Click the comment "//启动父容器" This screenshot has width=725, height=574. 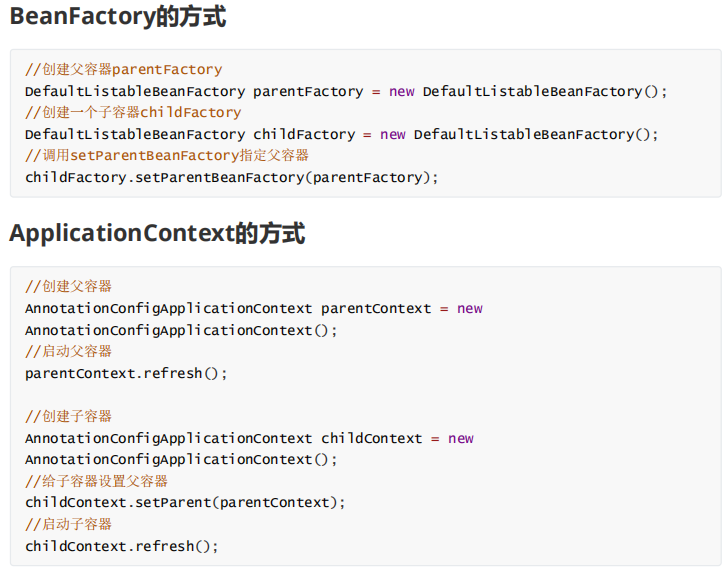[x=68, y=351]
